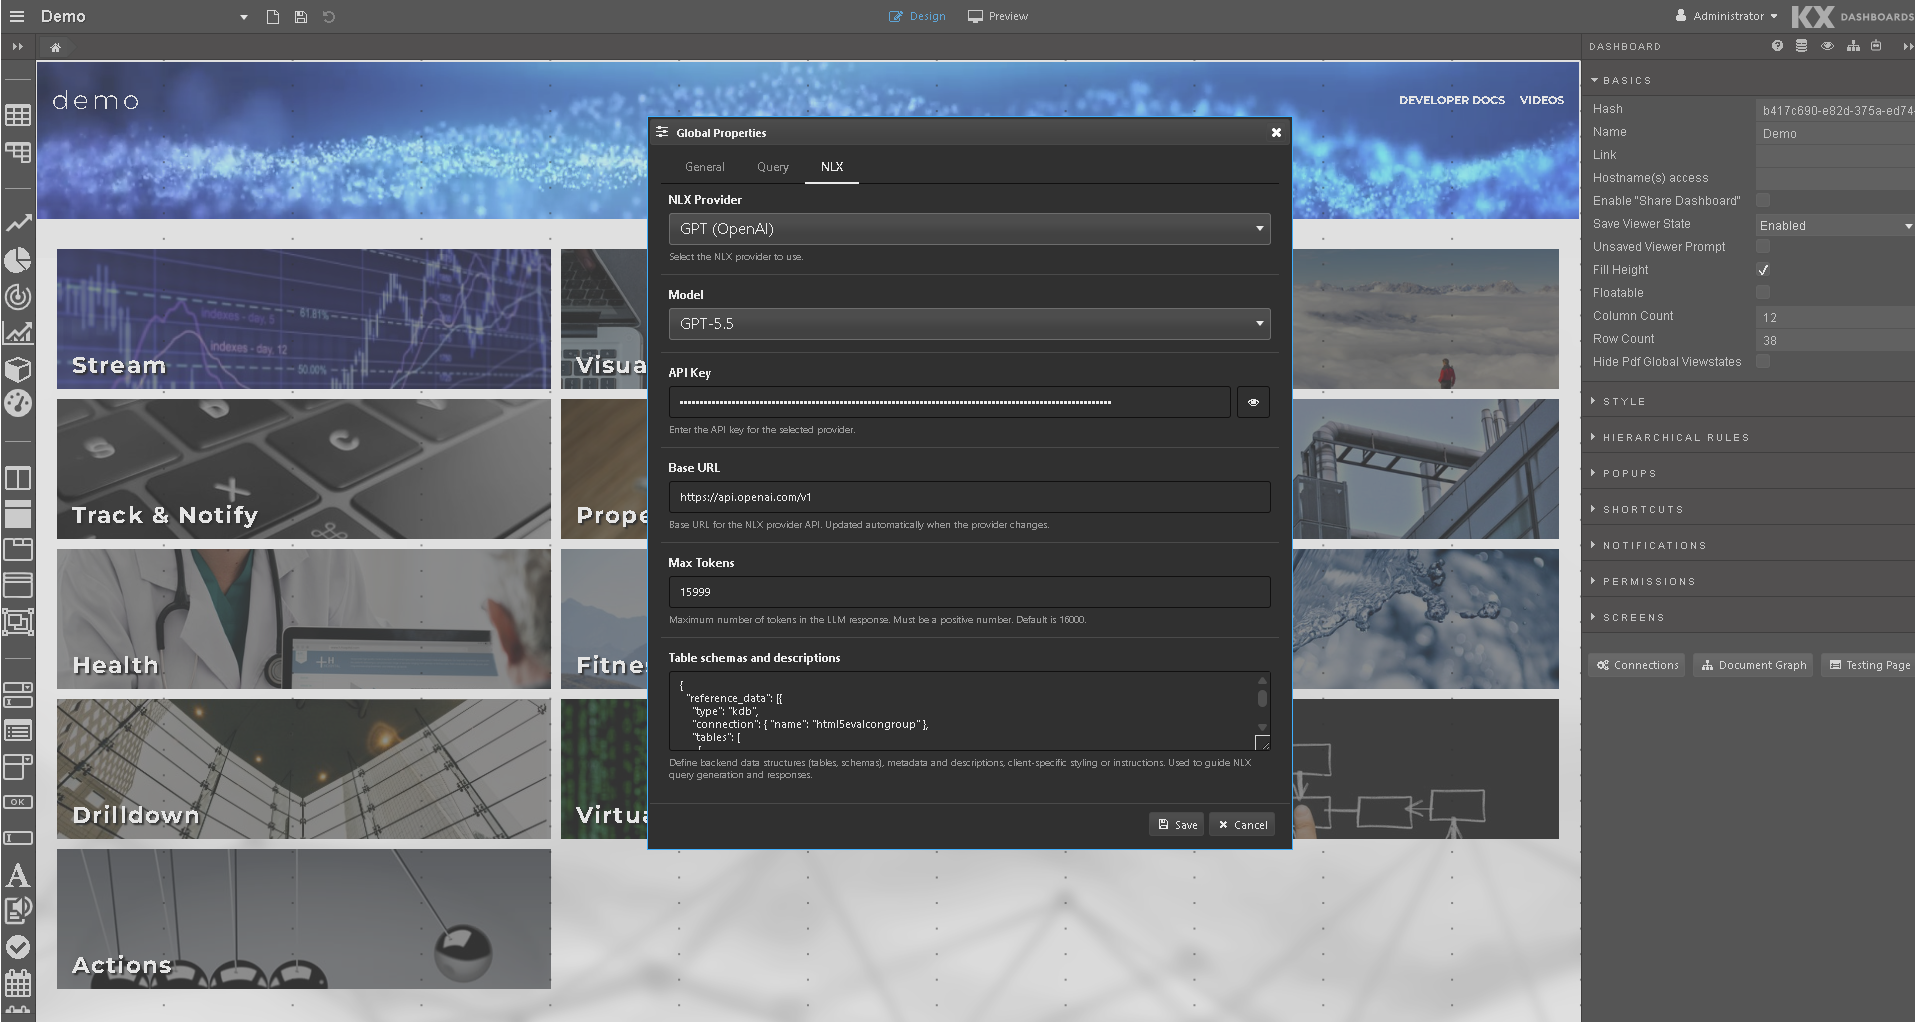Switch to Preview mode
This screenshot has height=1022, width=1915.
pyautogui.click(x=998, y=16)
